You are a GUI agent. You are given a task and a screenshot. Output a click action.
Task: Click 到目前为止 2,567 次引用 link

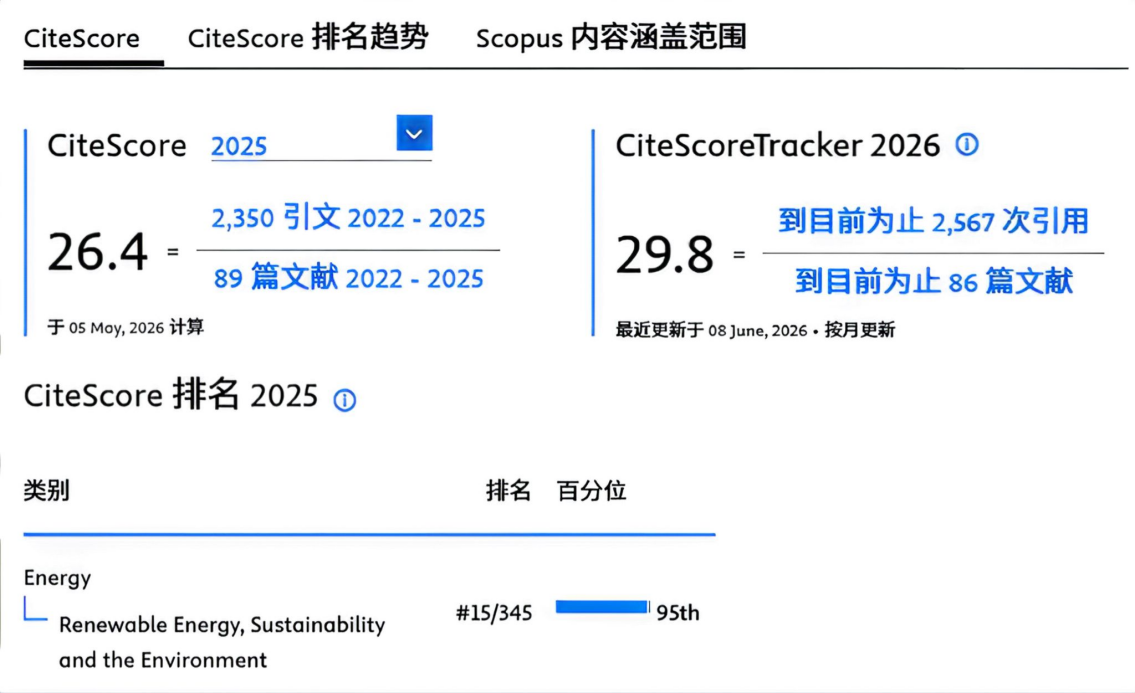pos(933,222)
